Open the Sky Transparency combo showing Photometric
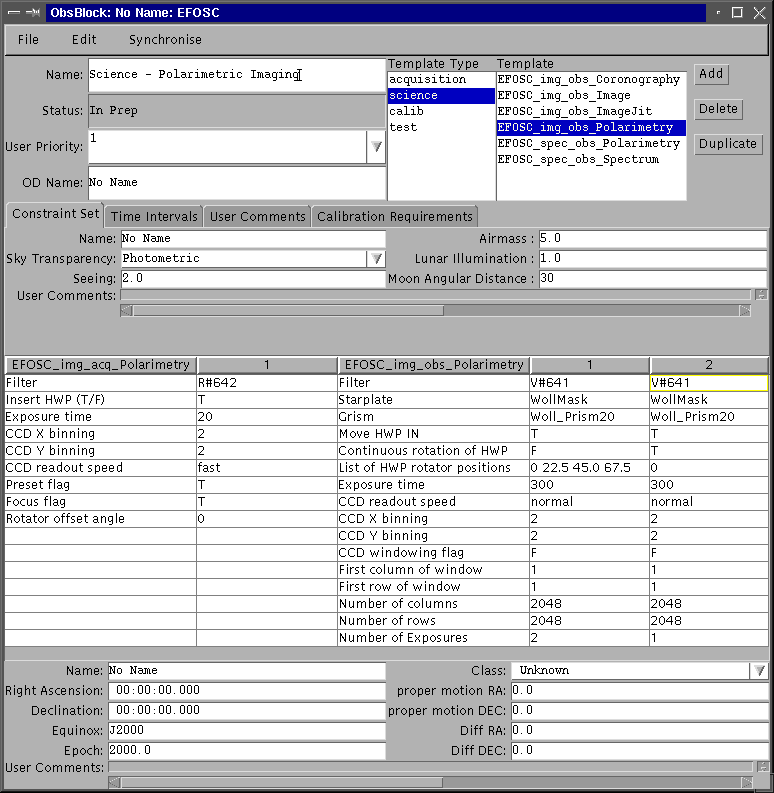This screenshot has height=793, width=774. coord(253,258)
